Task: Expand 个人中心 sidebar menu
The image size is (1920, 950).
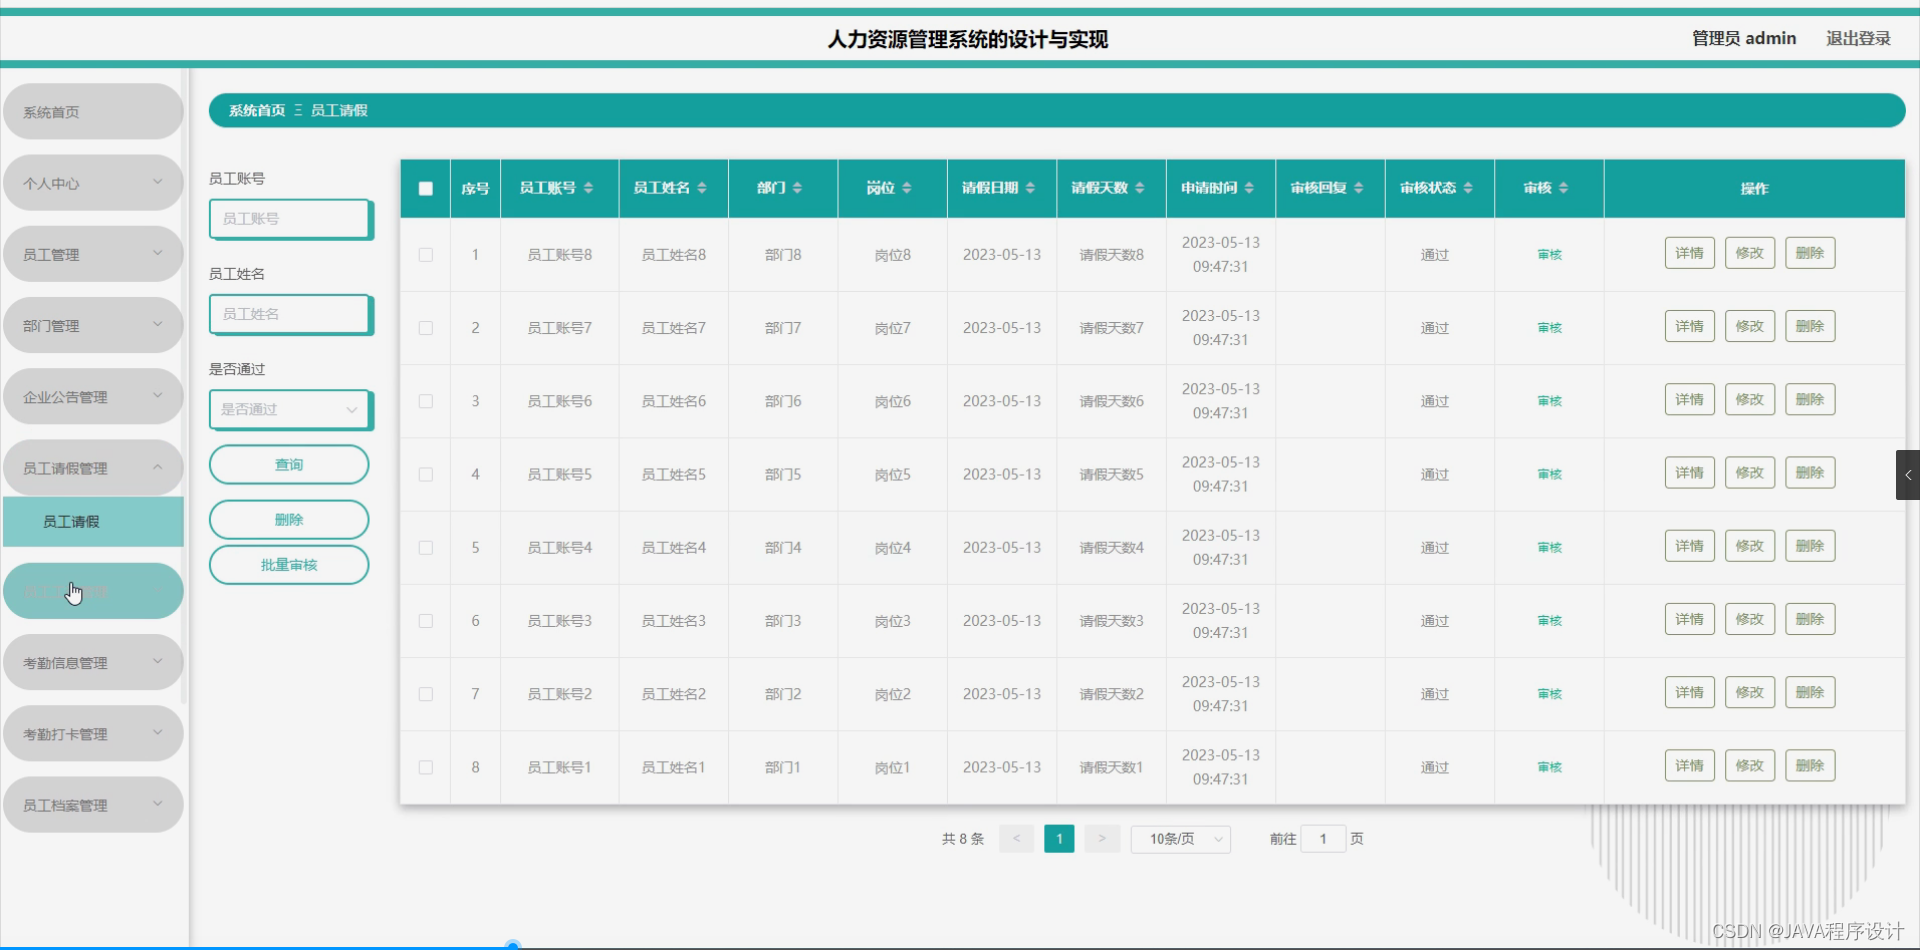Action: 93,183
